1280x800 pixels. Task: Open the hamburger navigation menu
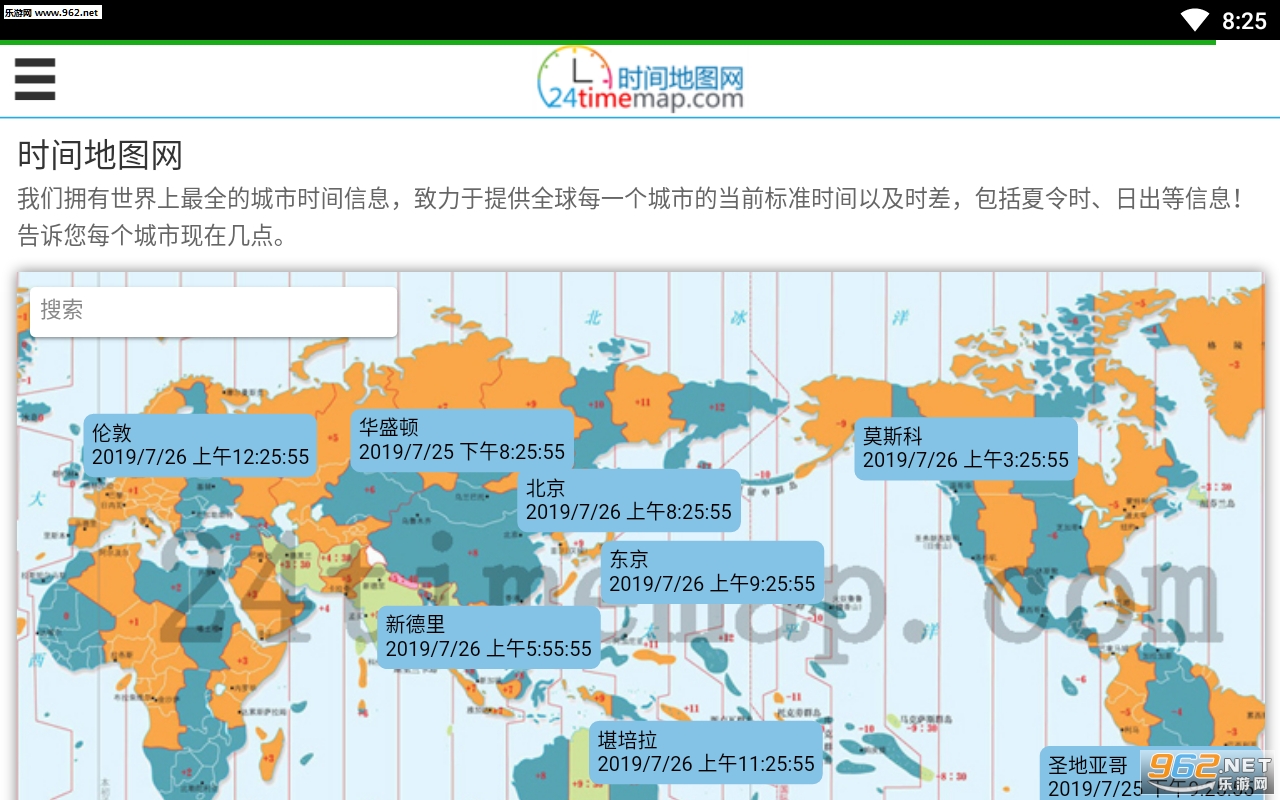click(35, 79)
